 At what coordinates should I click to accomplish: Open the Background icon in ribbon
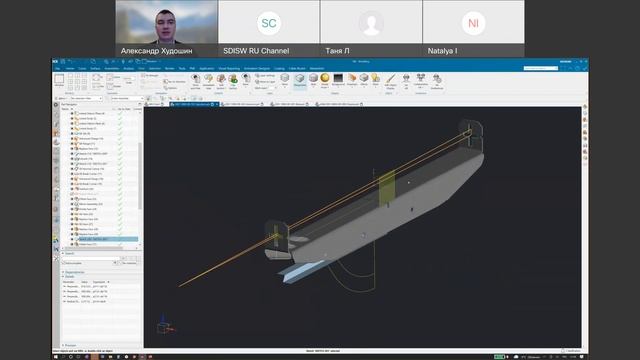pyautogui.click(x=338, y=80)
